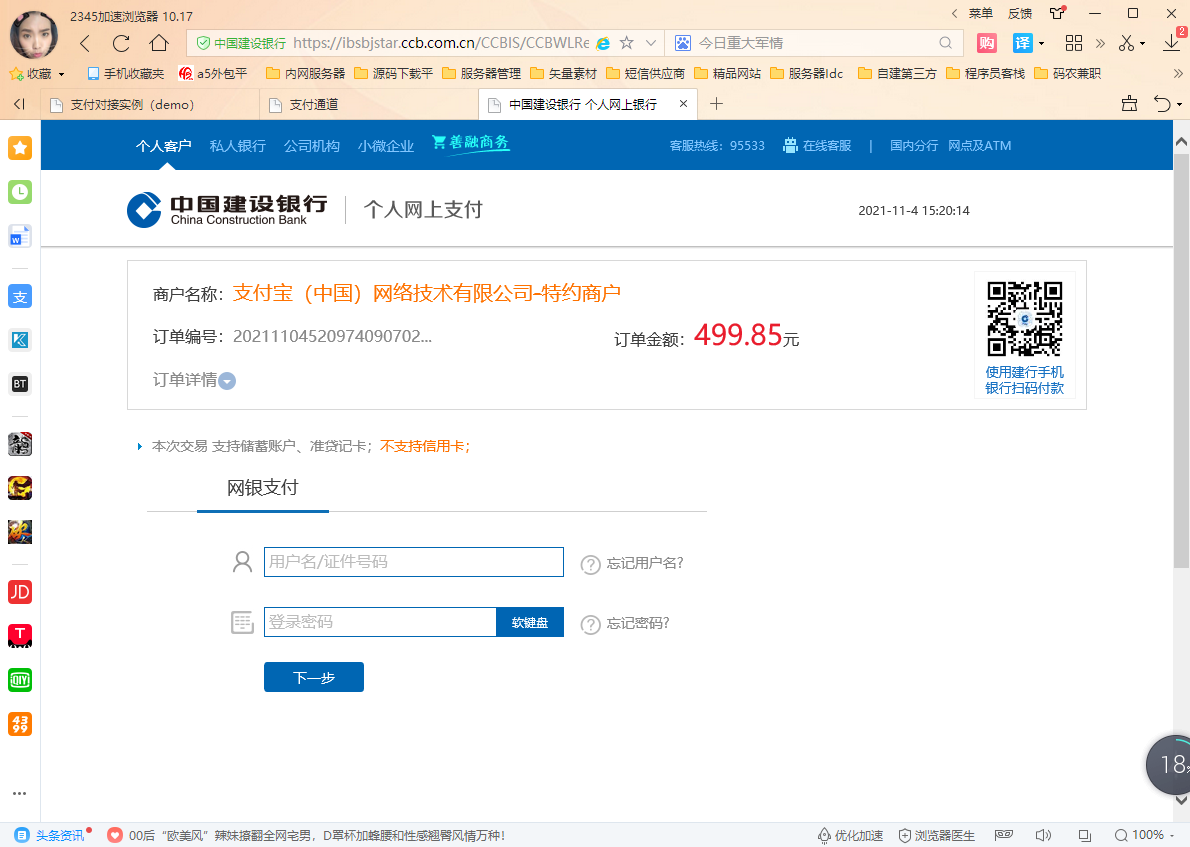This screenshot has height=847, width=1190.
Task: Open sidebar JD icon
Action: 20,592
